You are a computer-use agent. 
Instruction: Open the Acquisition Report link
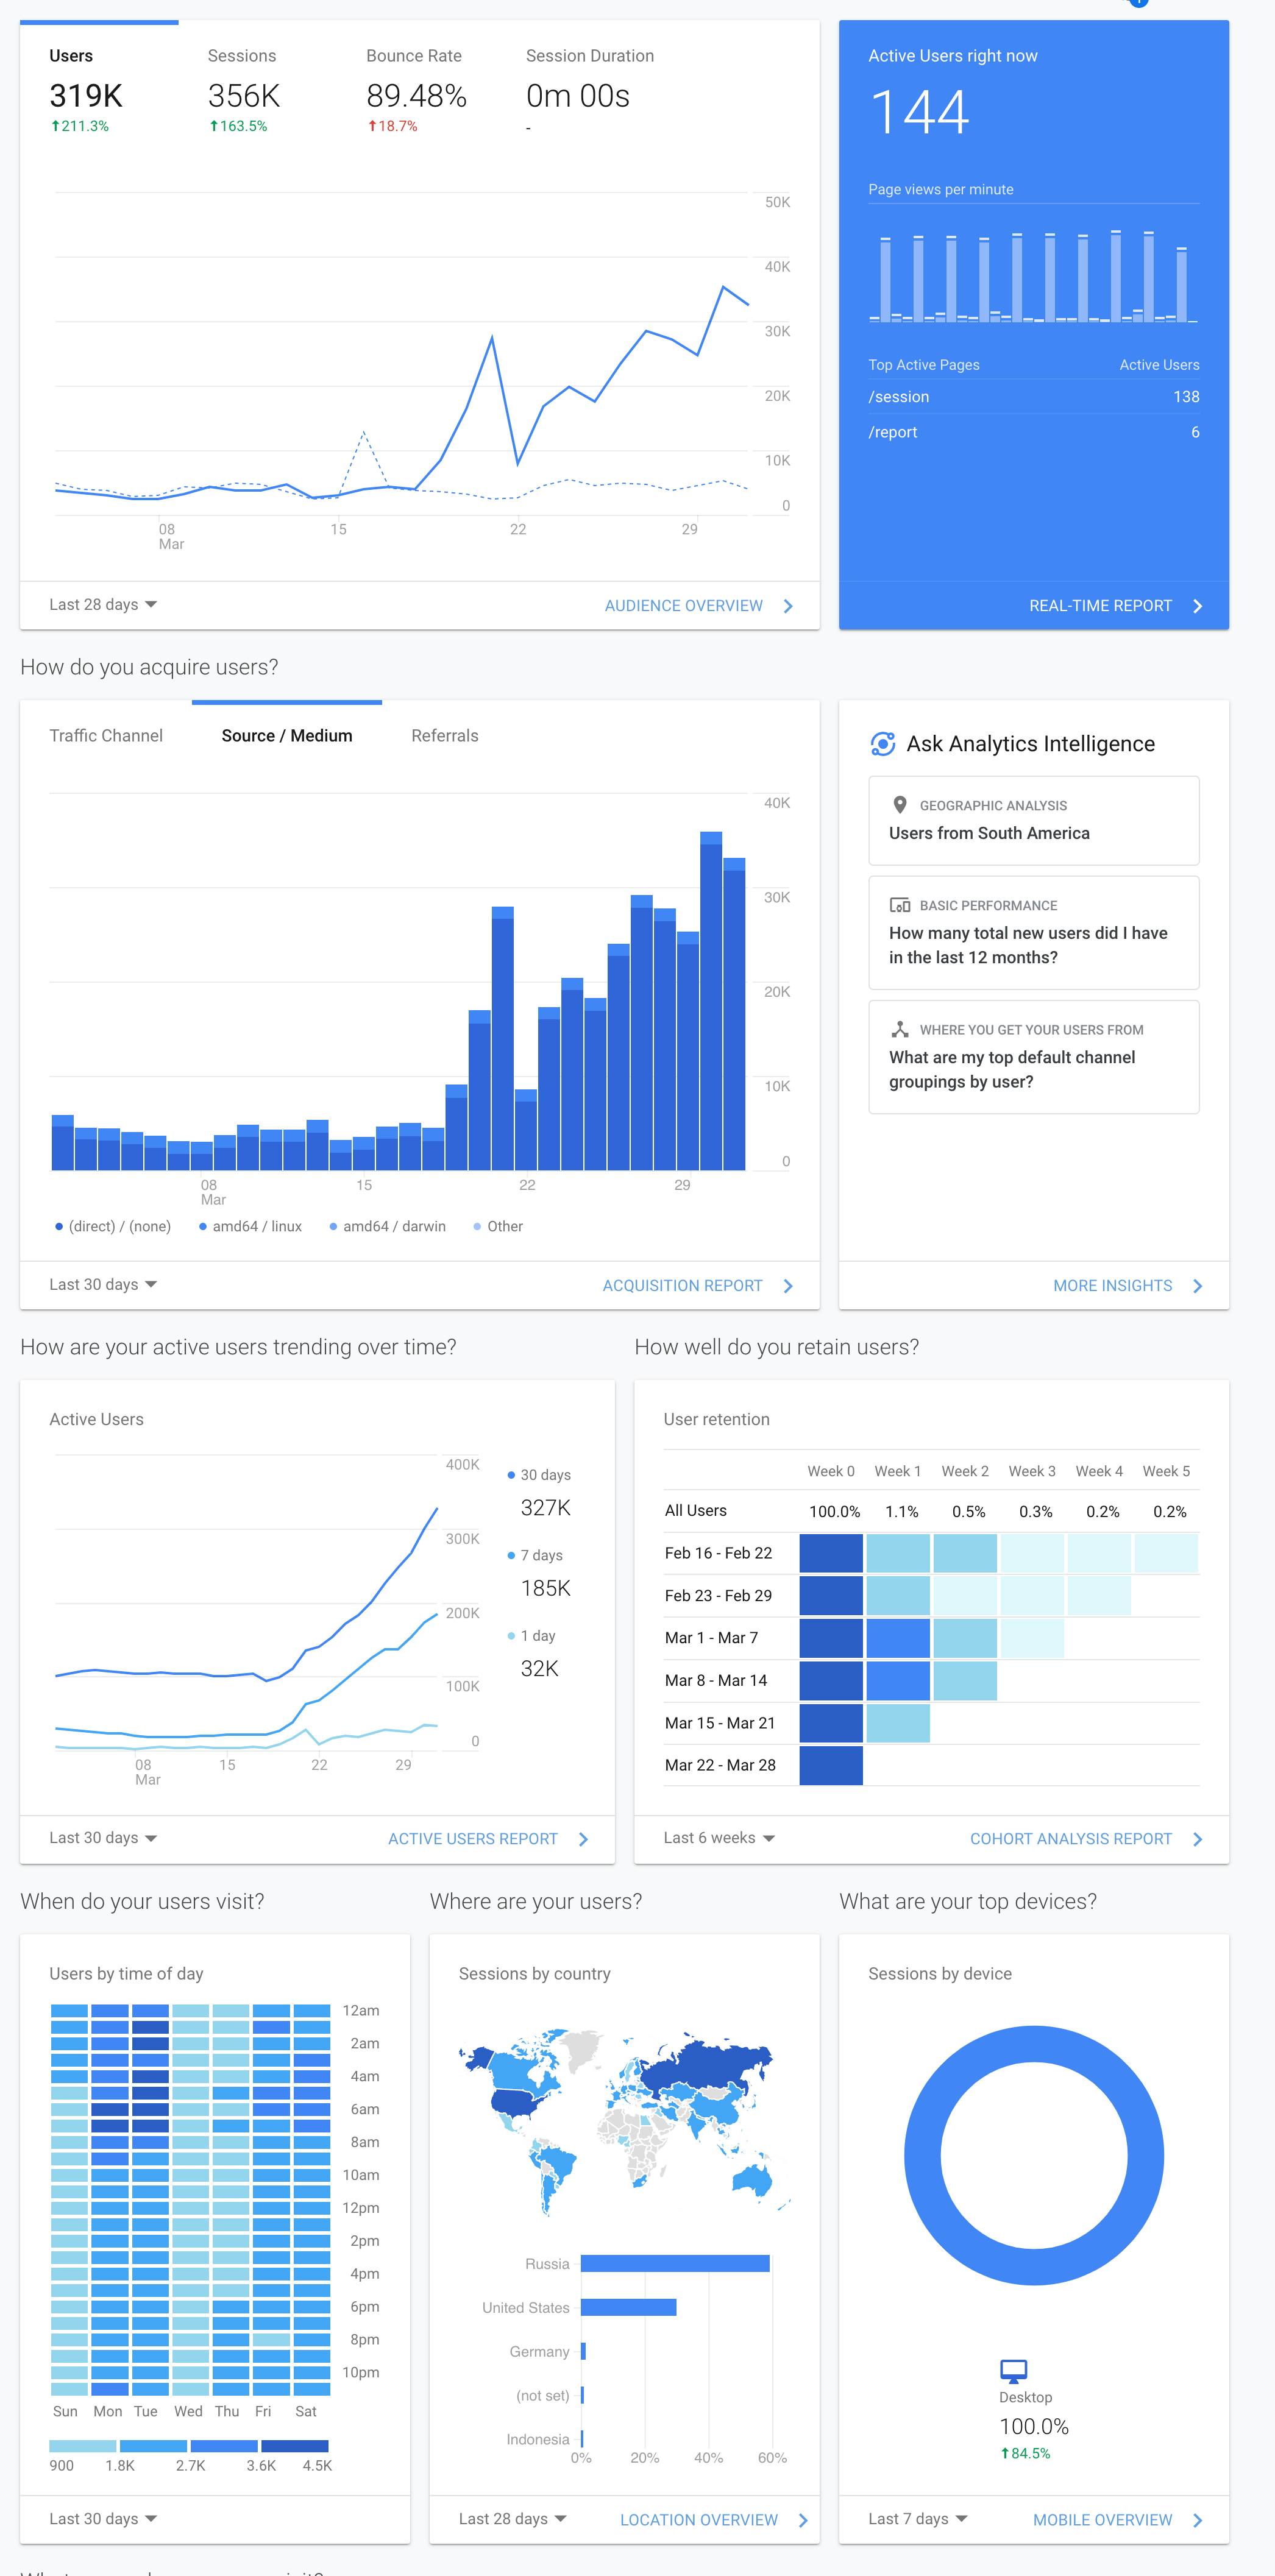click(682, 1286)
